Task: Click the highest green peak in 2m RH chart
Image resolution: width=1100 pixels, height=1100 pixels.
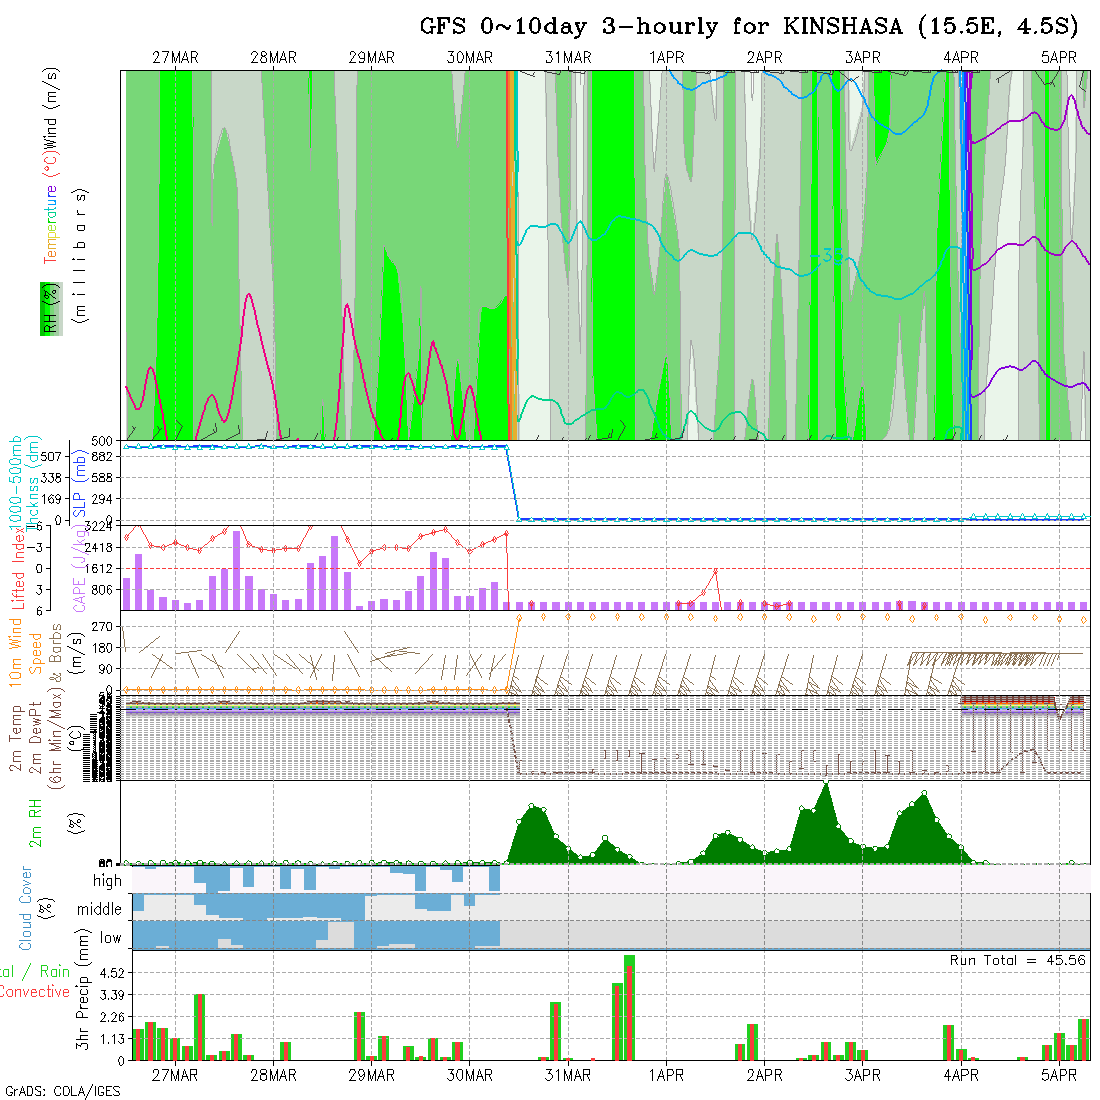Action: tap(826, 782)
